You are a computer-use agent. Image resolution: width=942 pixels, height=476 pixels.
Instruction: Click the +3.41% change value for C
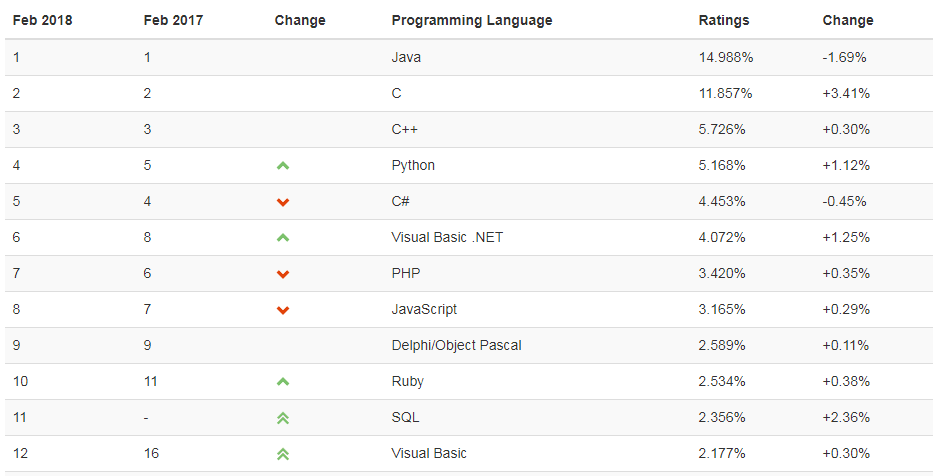(x=846, y=93)
